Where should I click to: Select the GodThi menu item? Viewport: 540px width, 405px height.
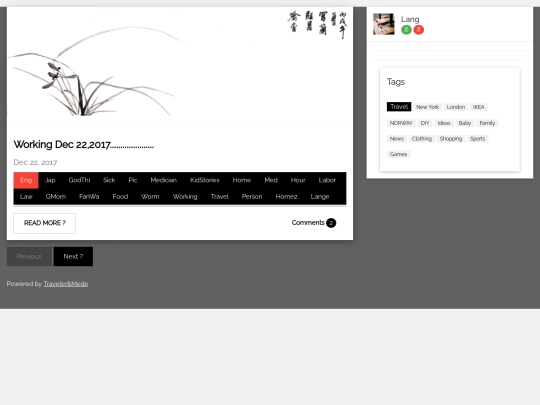point(79,180)
